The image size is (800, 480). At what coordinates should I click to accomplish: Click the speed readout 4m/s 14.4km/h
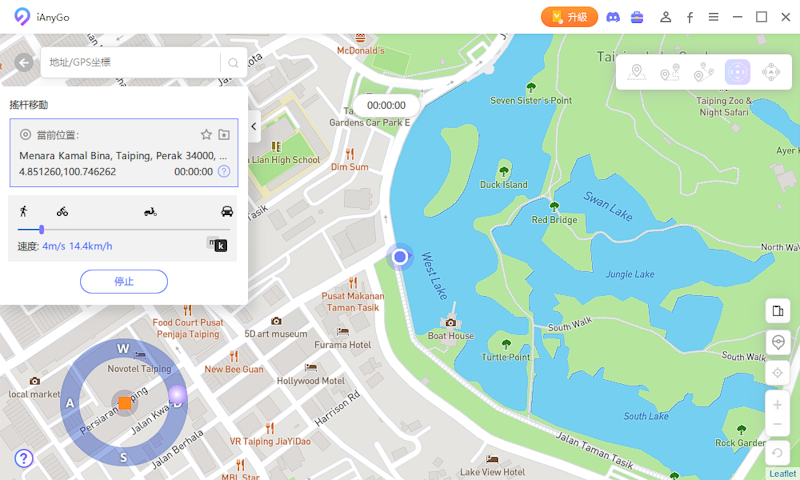(77, 246)
